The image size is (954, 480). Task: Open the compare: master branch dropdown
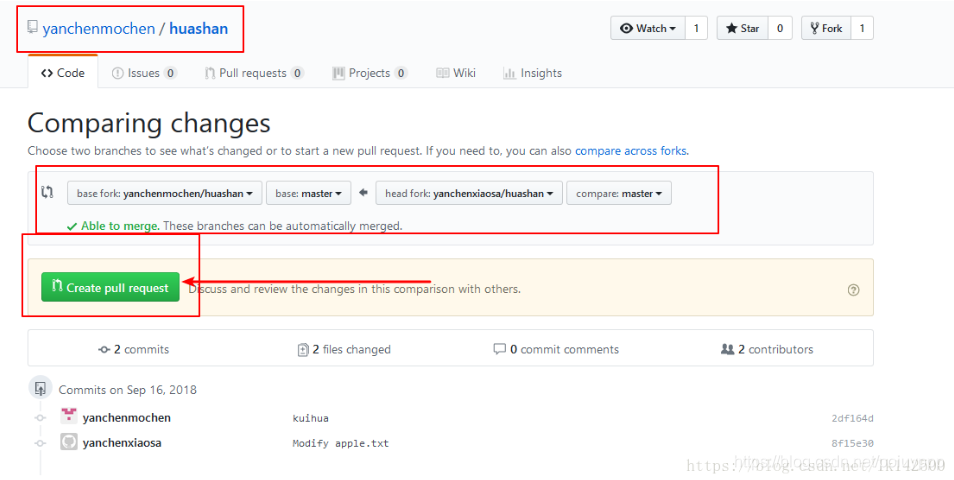[619, 193]
